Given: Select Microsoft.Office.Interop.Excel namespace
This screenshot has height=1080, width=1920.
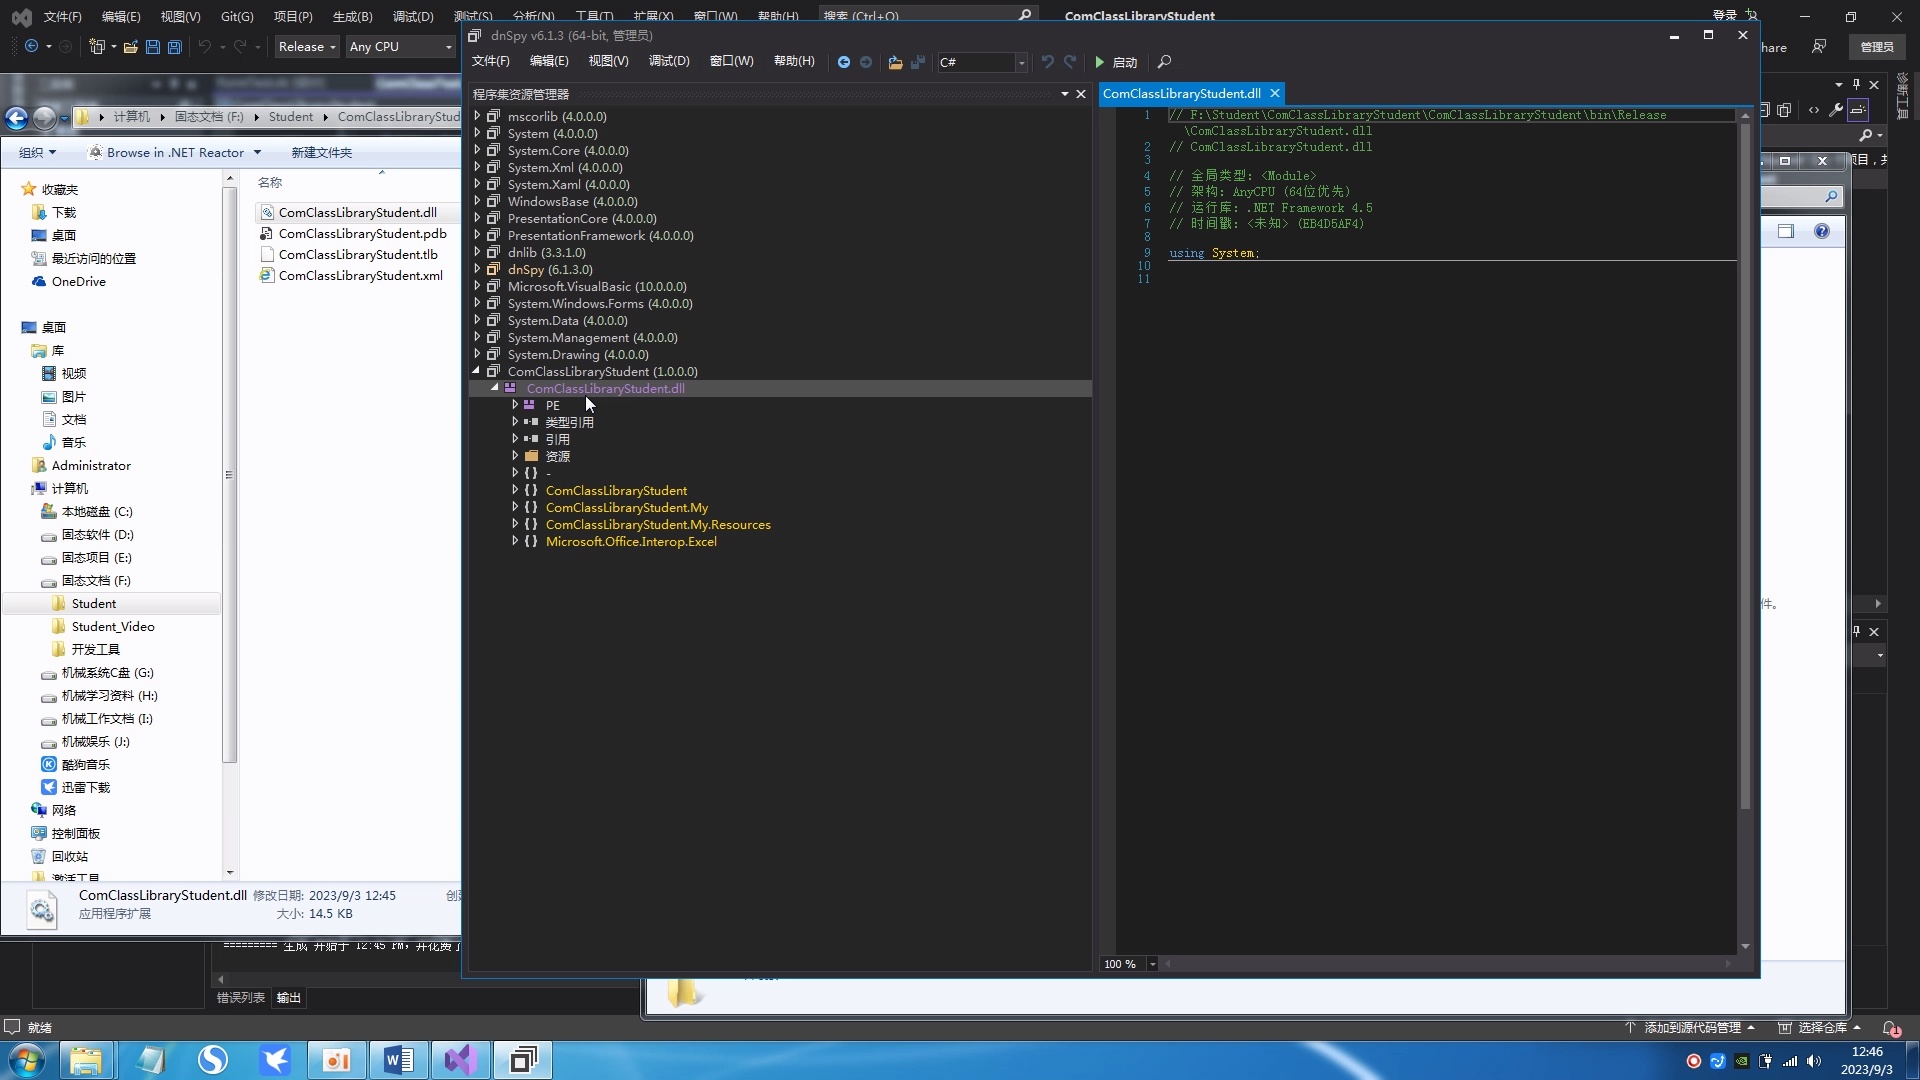Looking at the screenshot, I should coord(631,542).
